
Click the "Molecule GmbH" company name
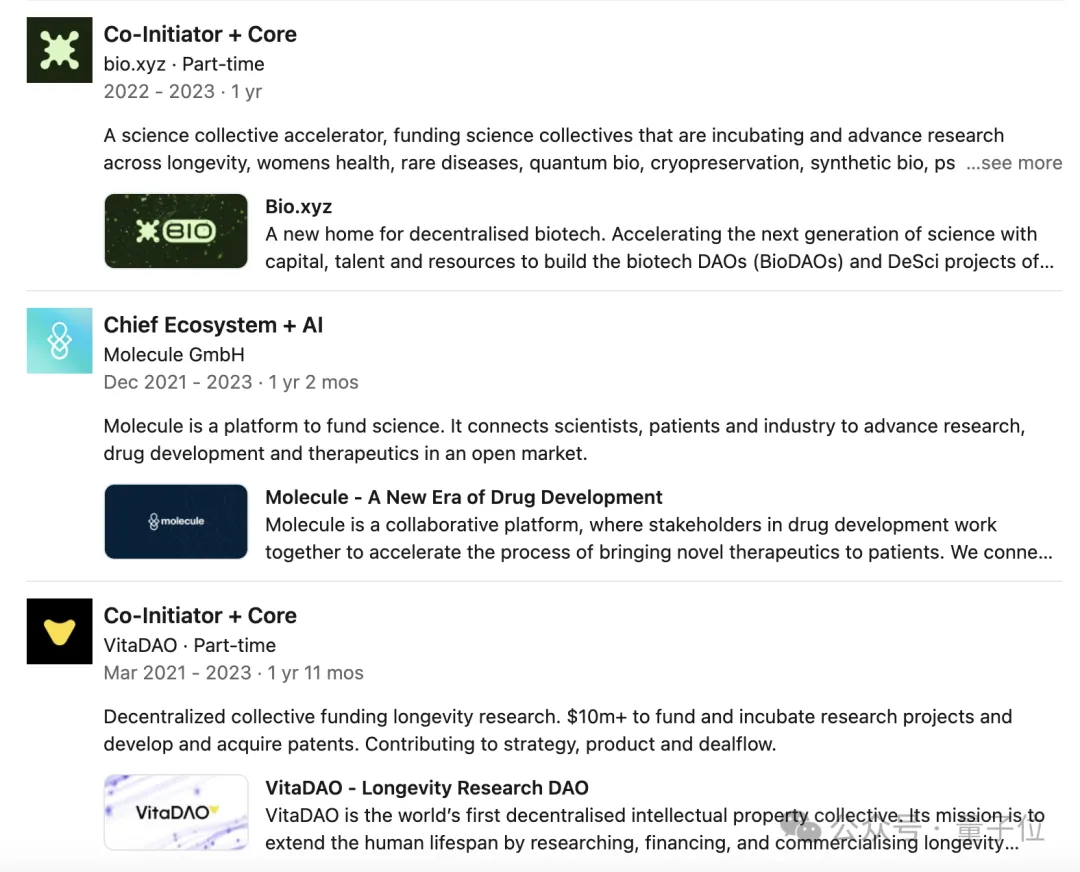(x=174, y=354)
